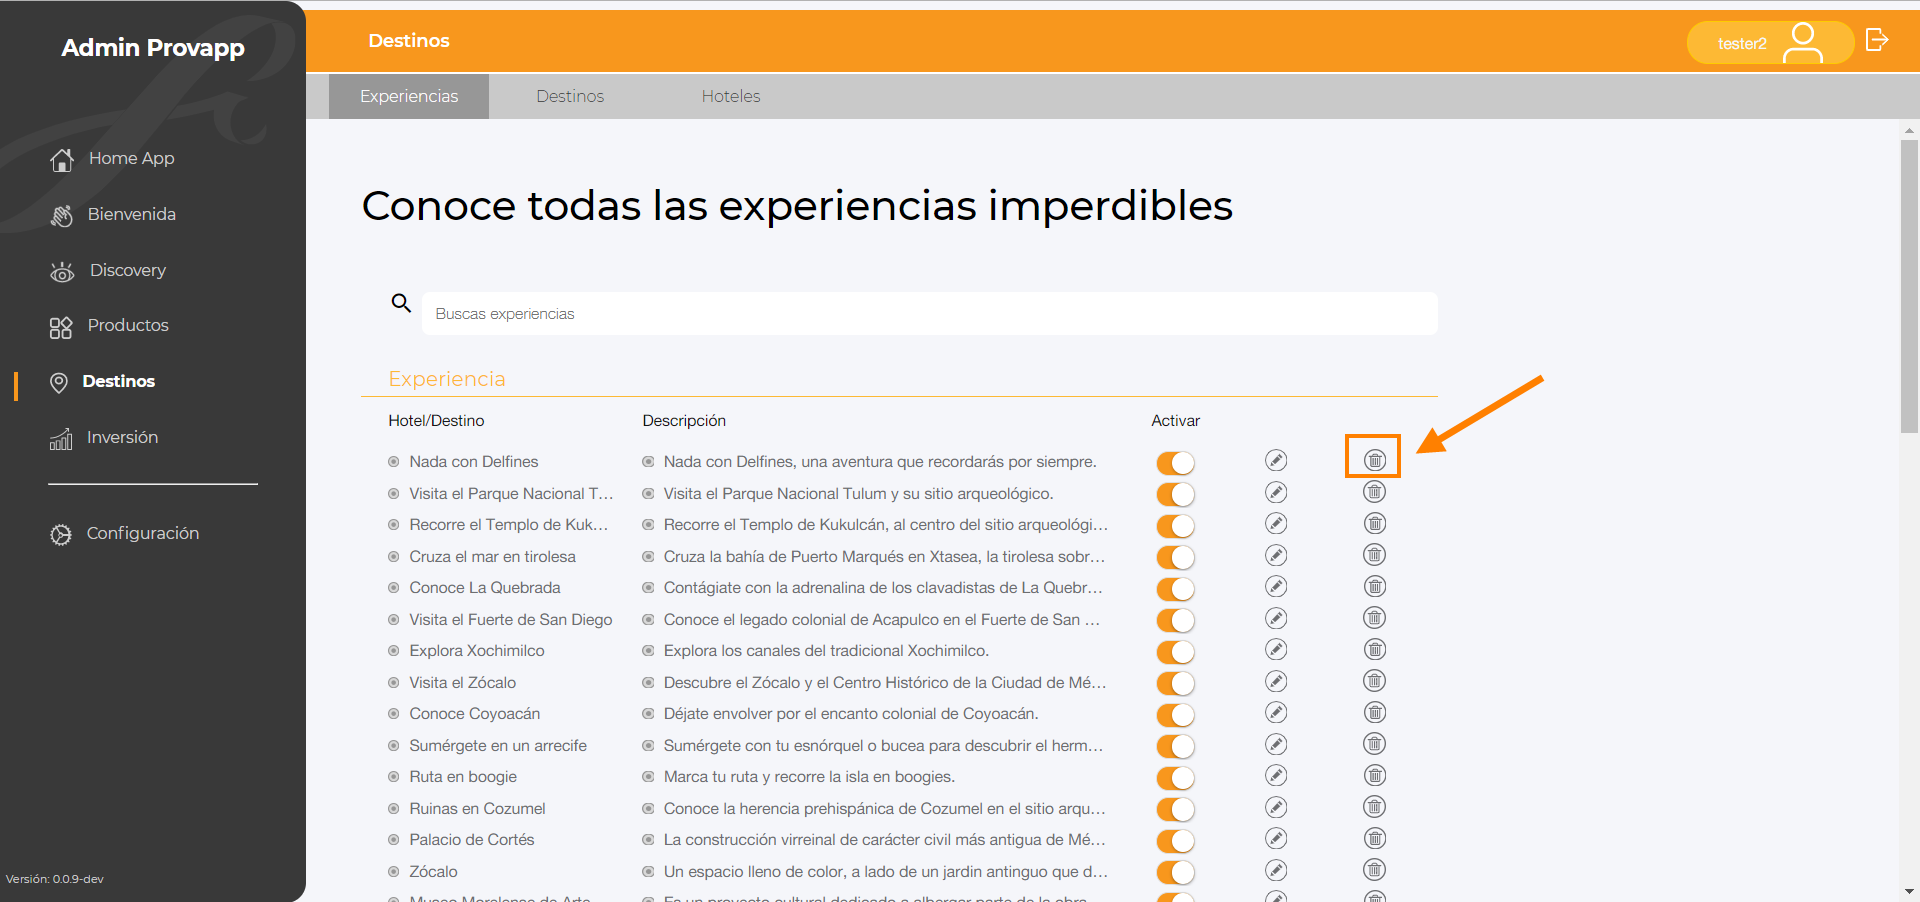Delete Cruza el mar en tirolesa row

(1375, 555)
